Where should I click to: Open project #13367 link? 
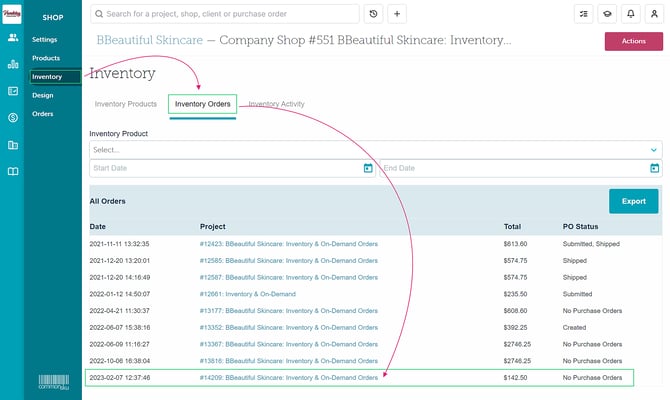point(289,344)
